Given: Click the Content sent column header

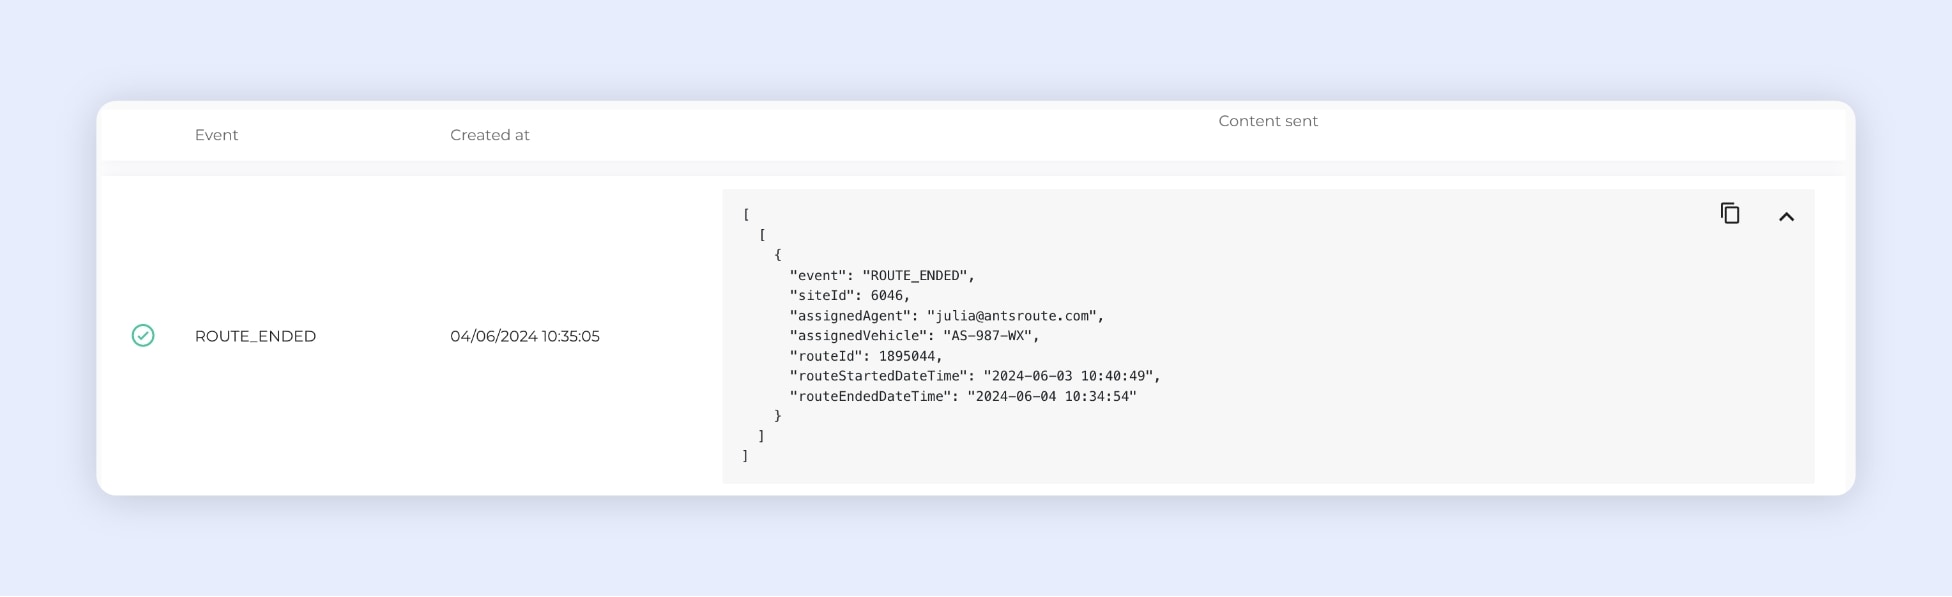Looking at the screenshot, I should pos(1267,121).
